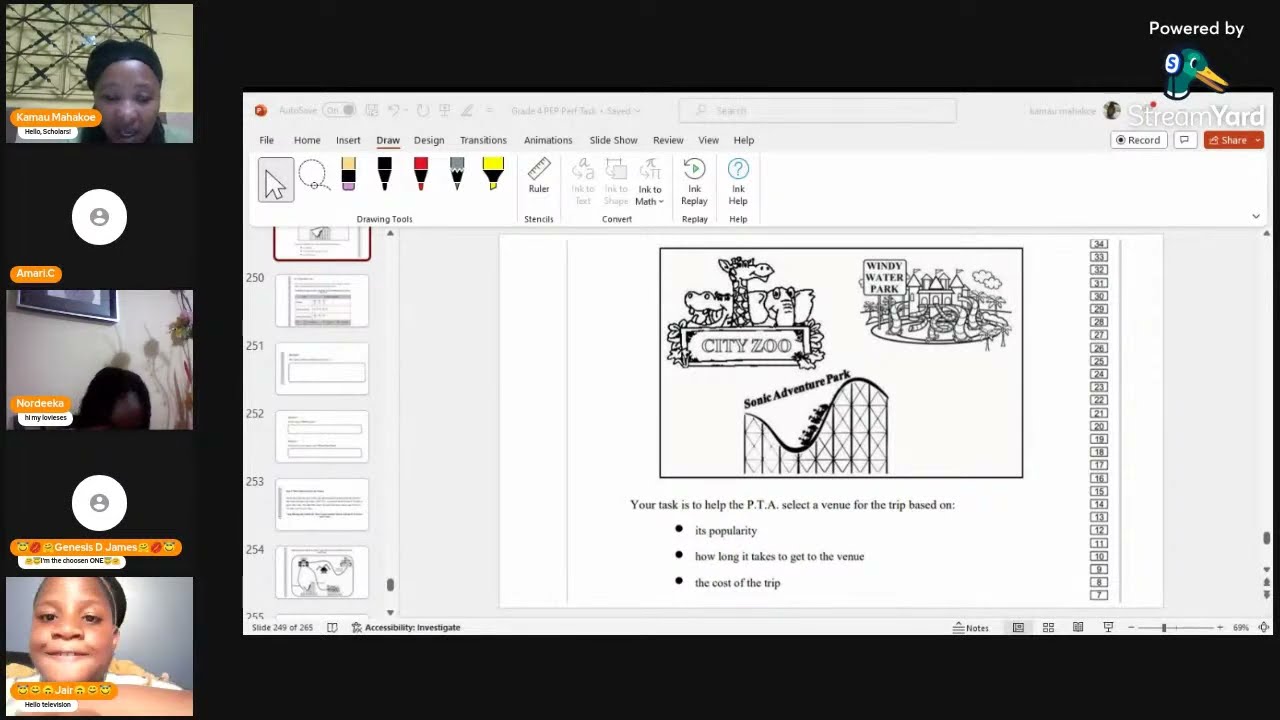Click the account name kamau mahakoe
This screenshot has height=720, width=1280.
click(x=1062, y=111)
